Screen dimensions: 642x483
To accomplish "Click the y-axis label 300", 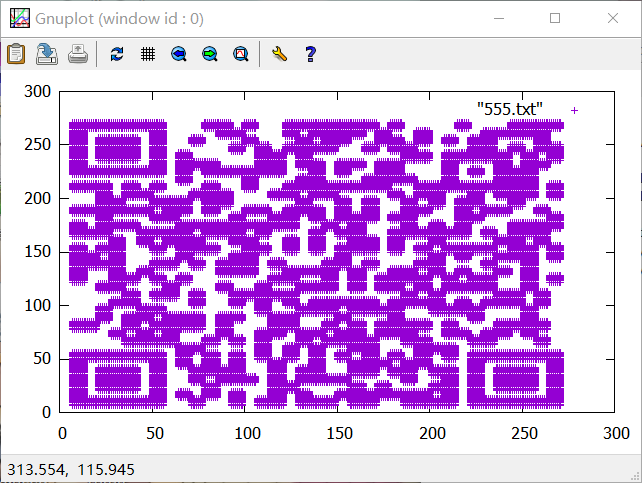I will point(38,91).
